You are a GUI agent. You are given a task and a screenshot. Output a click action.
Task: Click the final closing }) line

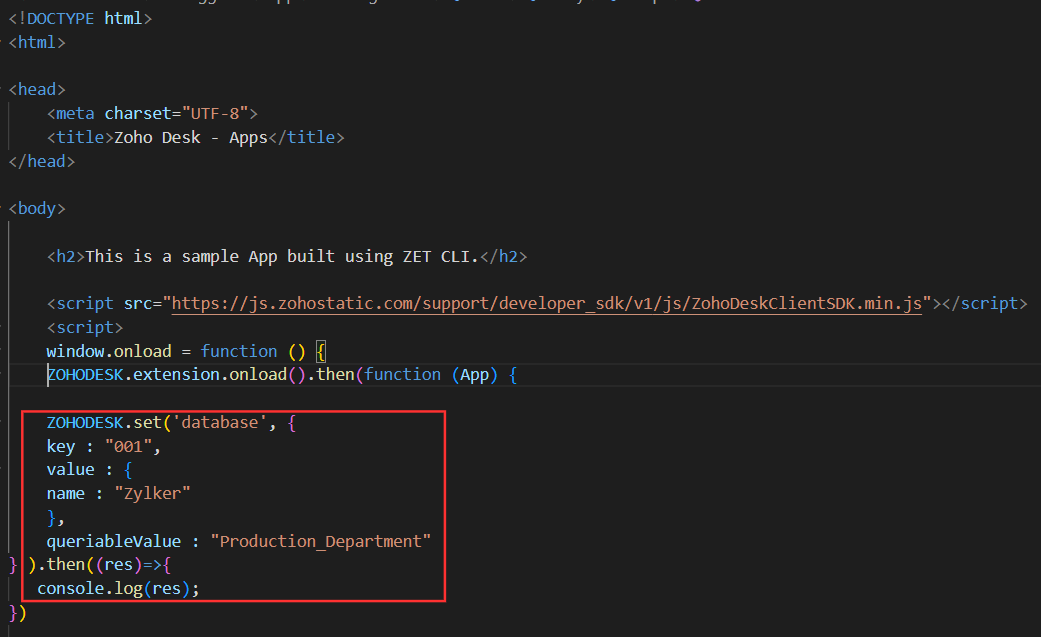[18, 612]
